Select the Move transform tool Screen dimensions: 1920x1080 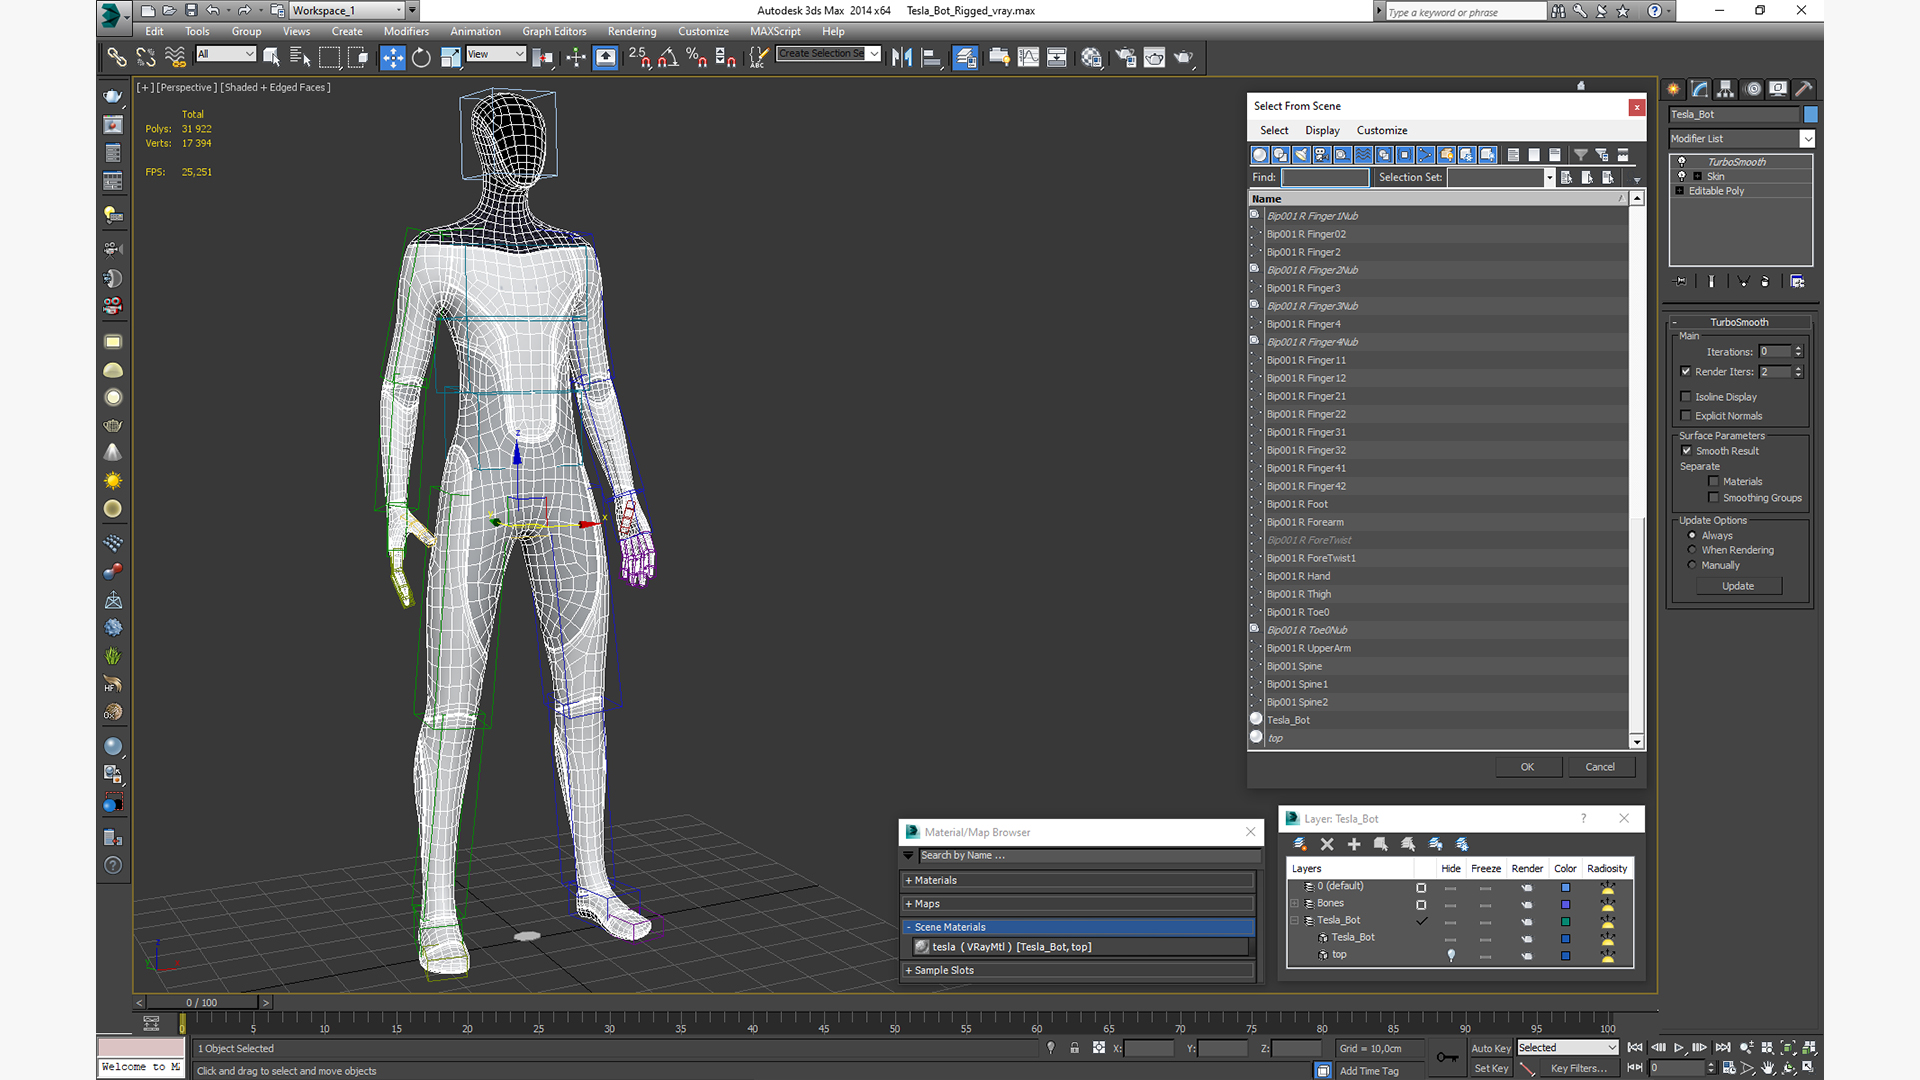pyautogui.click(x=392, y=58)
